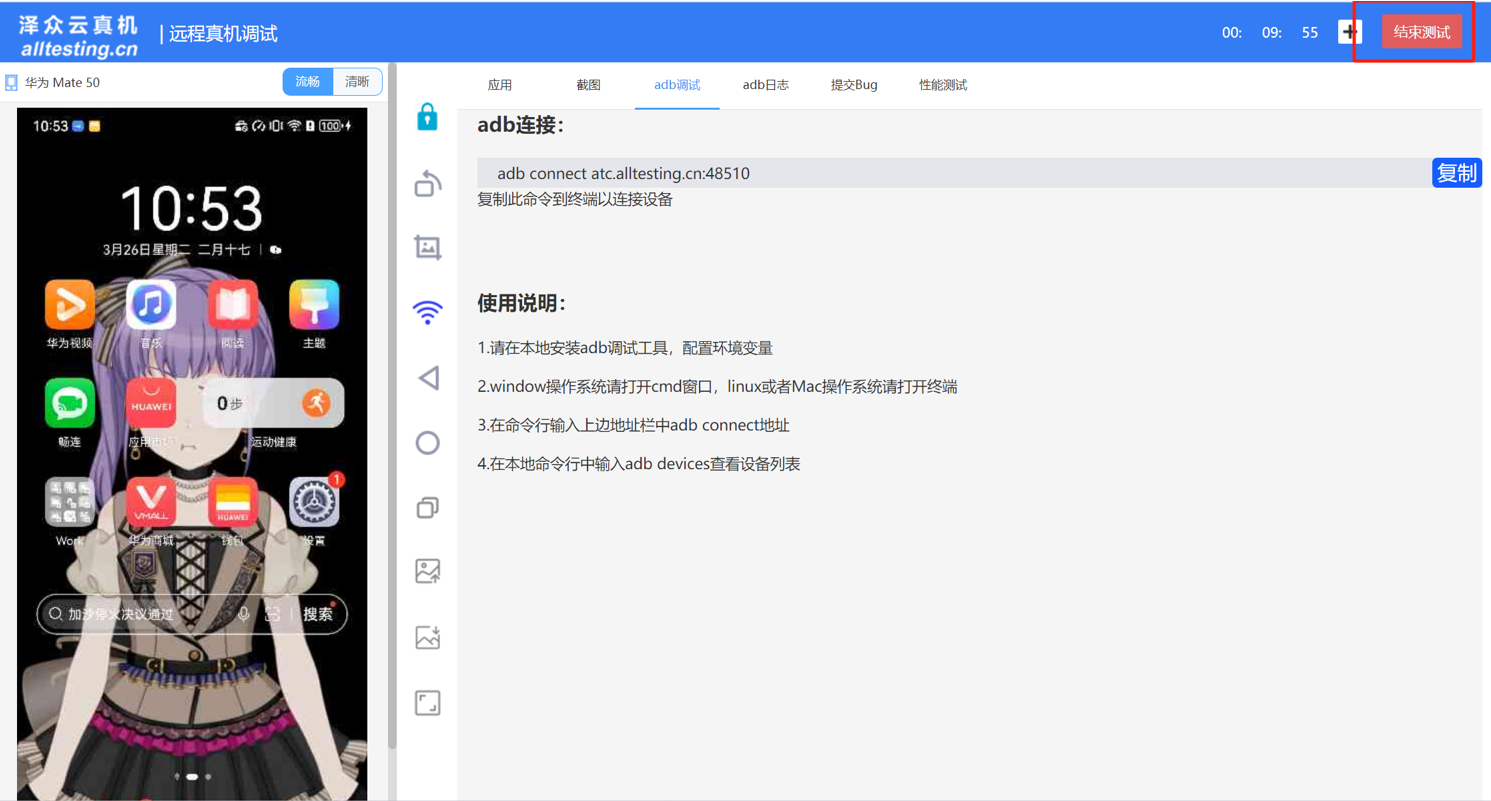Screen dimensions: 1491x801
Task: Click the 复制 copy button
Action: [1456, 173]
